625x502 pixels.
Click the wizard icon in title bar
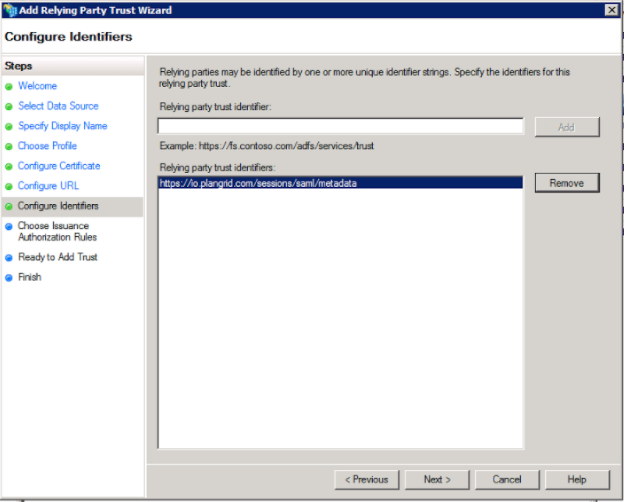(10, 10)
